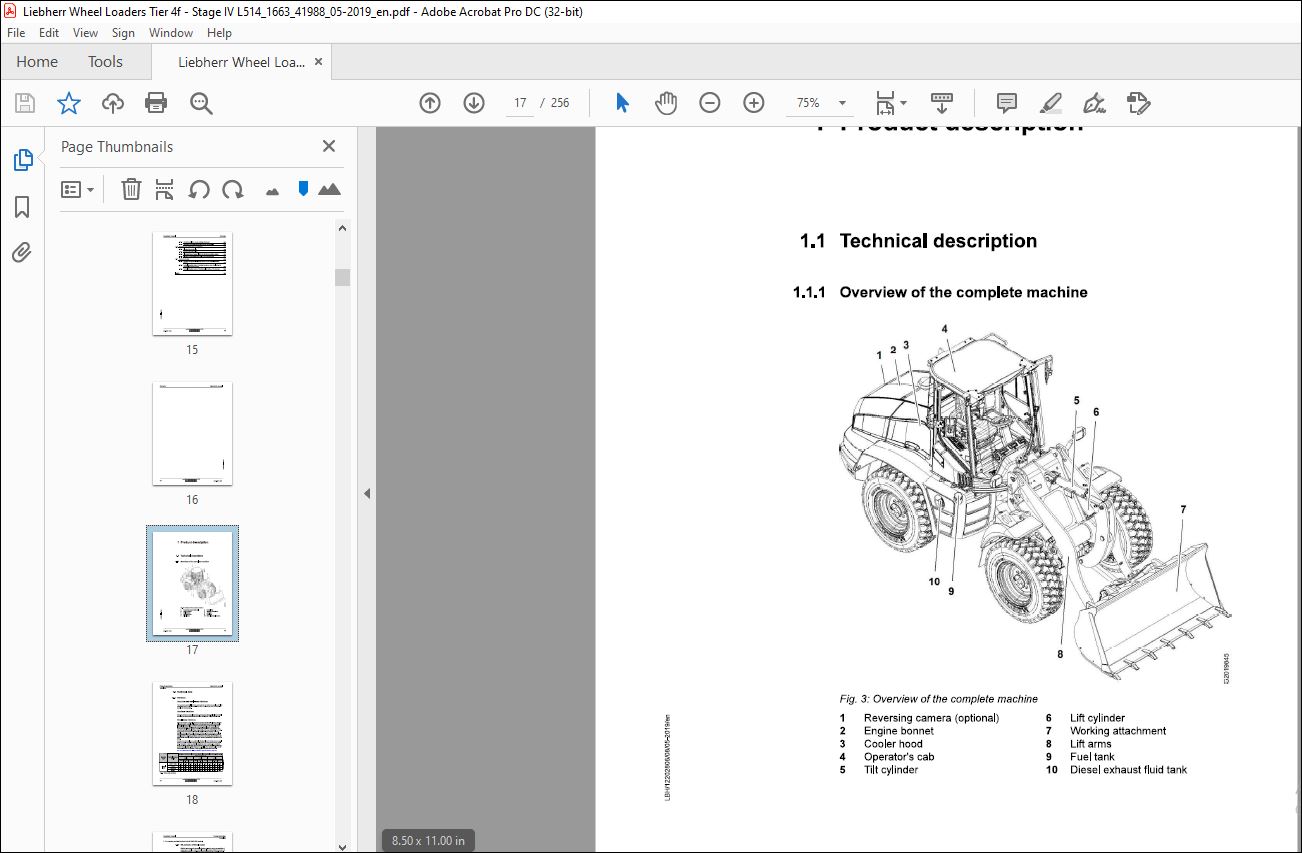1302x853 pixels.
Task: Click the thumbnails scrollbar up arrow
Action: click(x=343, y=228)
